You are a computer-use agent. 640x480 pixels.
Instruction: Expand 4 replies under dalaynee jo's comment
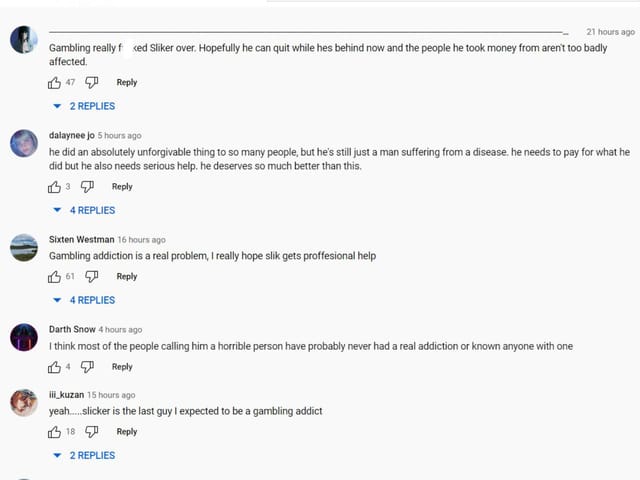[x=86, y=210]
